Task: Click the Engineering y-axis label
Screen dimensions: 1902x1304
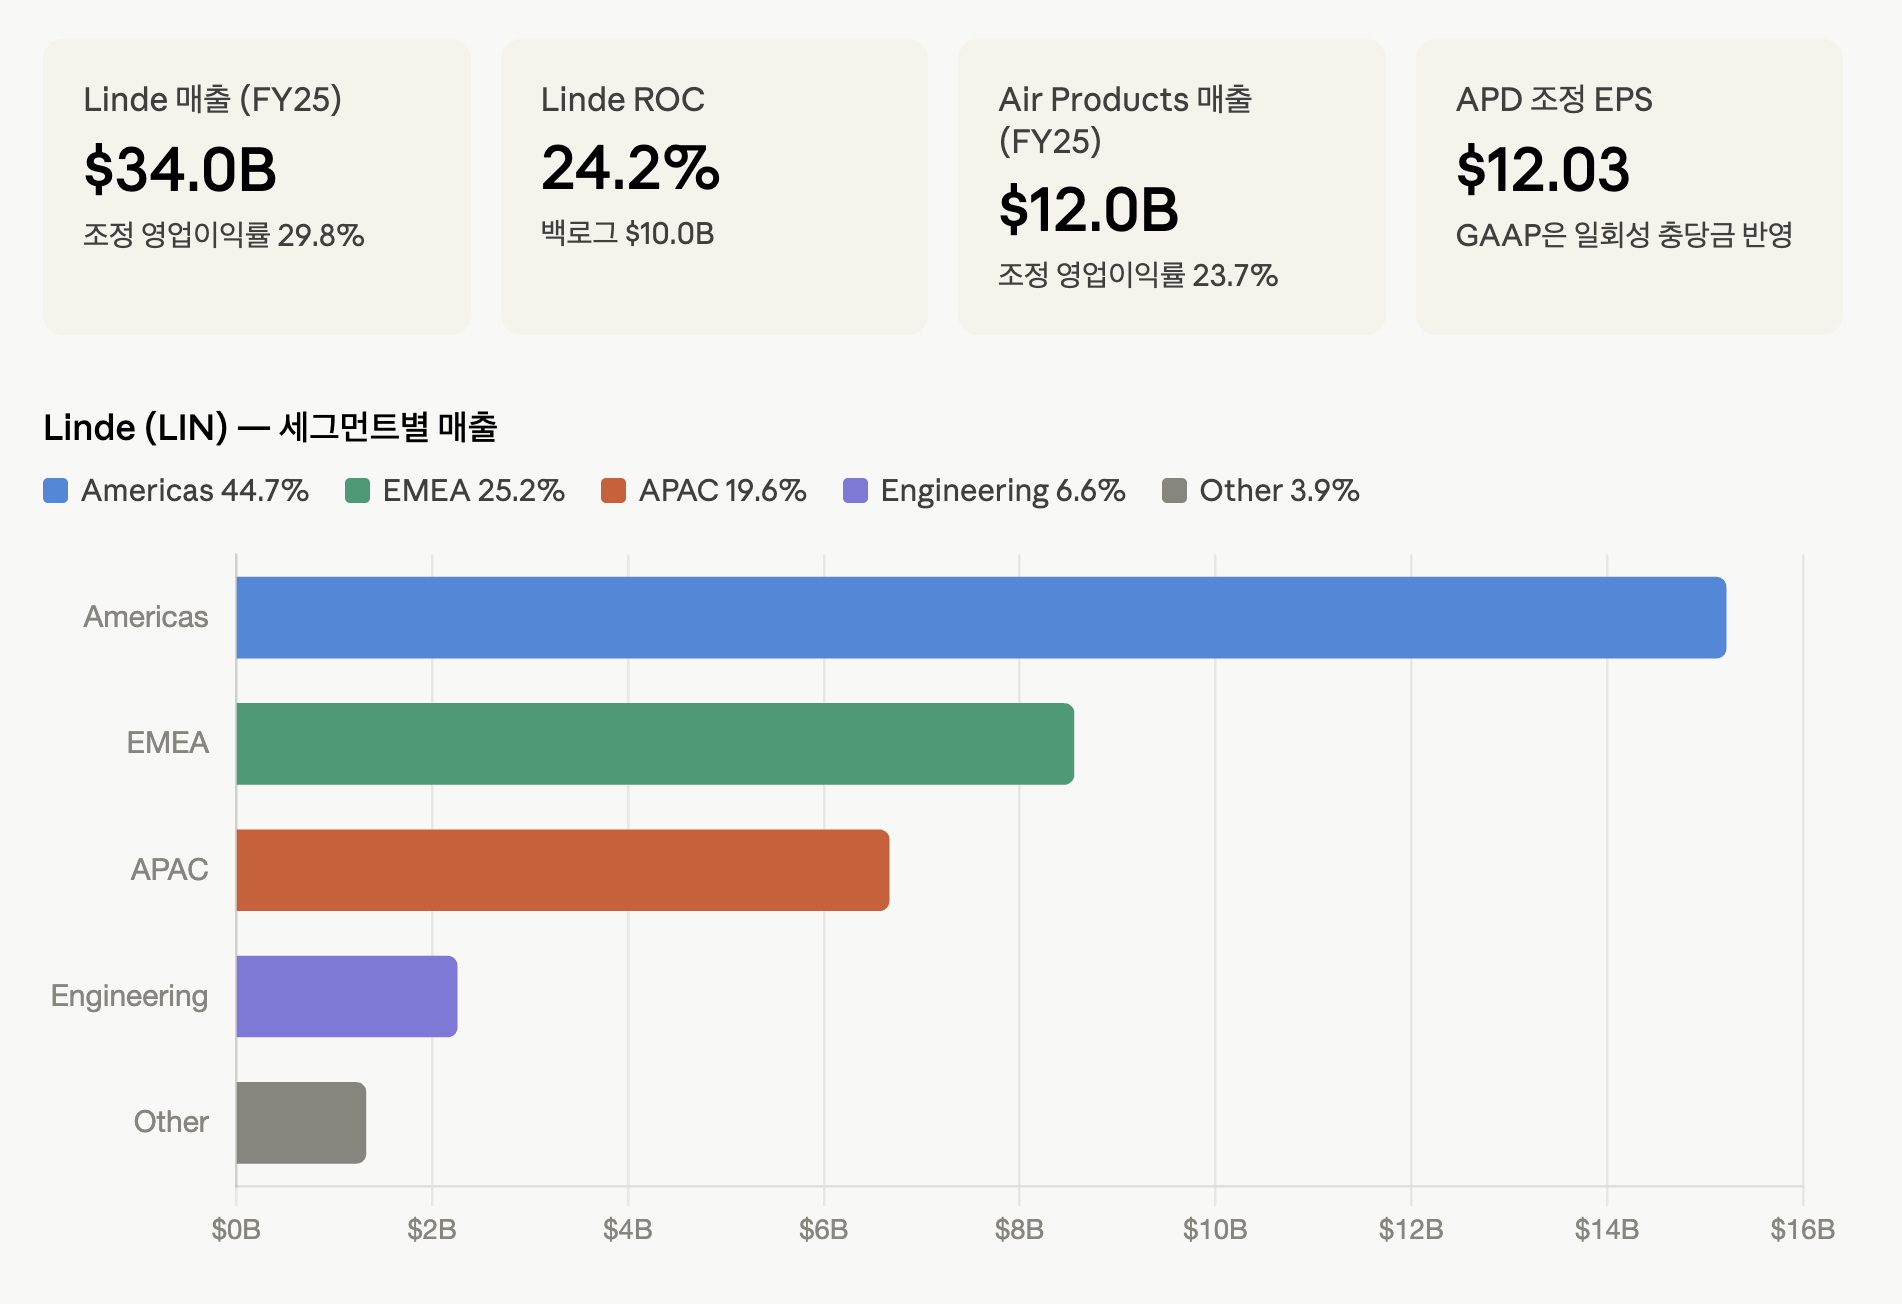Action: point(130,996)
